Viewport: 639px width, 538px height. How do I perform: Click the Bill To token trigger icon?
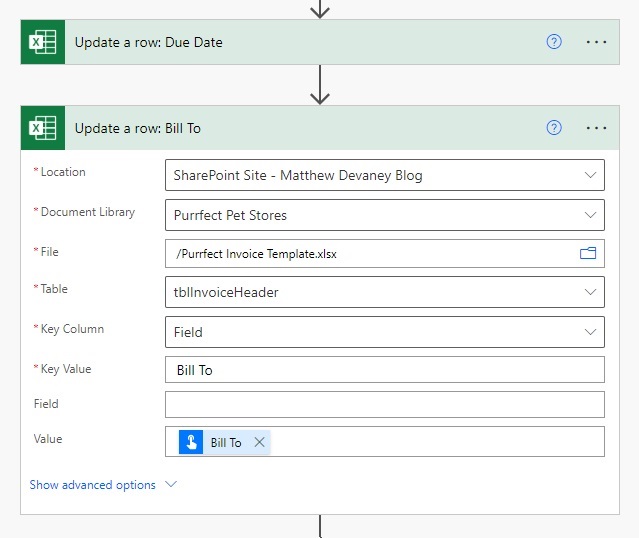[x=191, y=442]
